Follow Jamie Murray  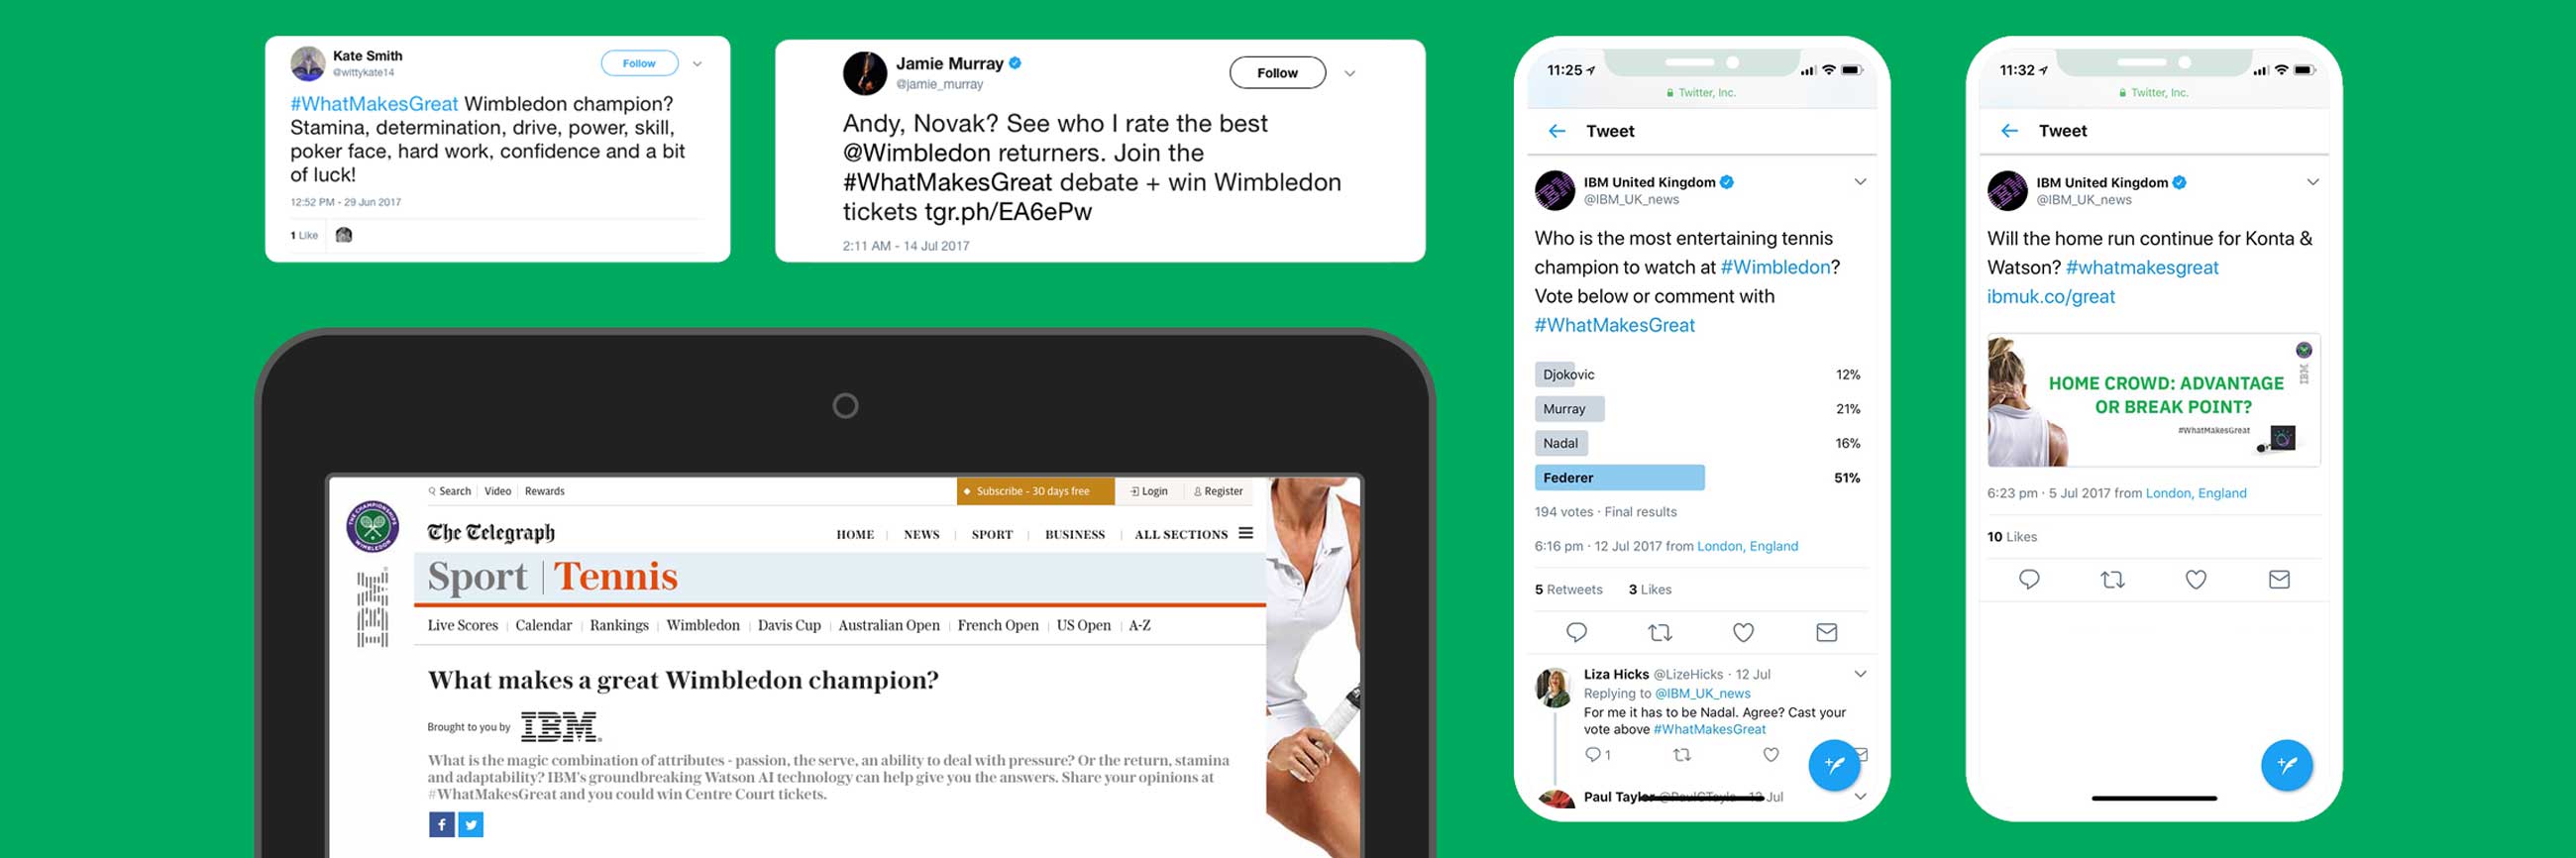pyautogui.click(x=1277, y=73)
